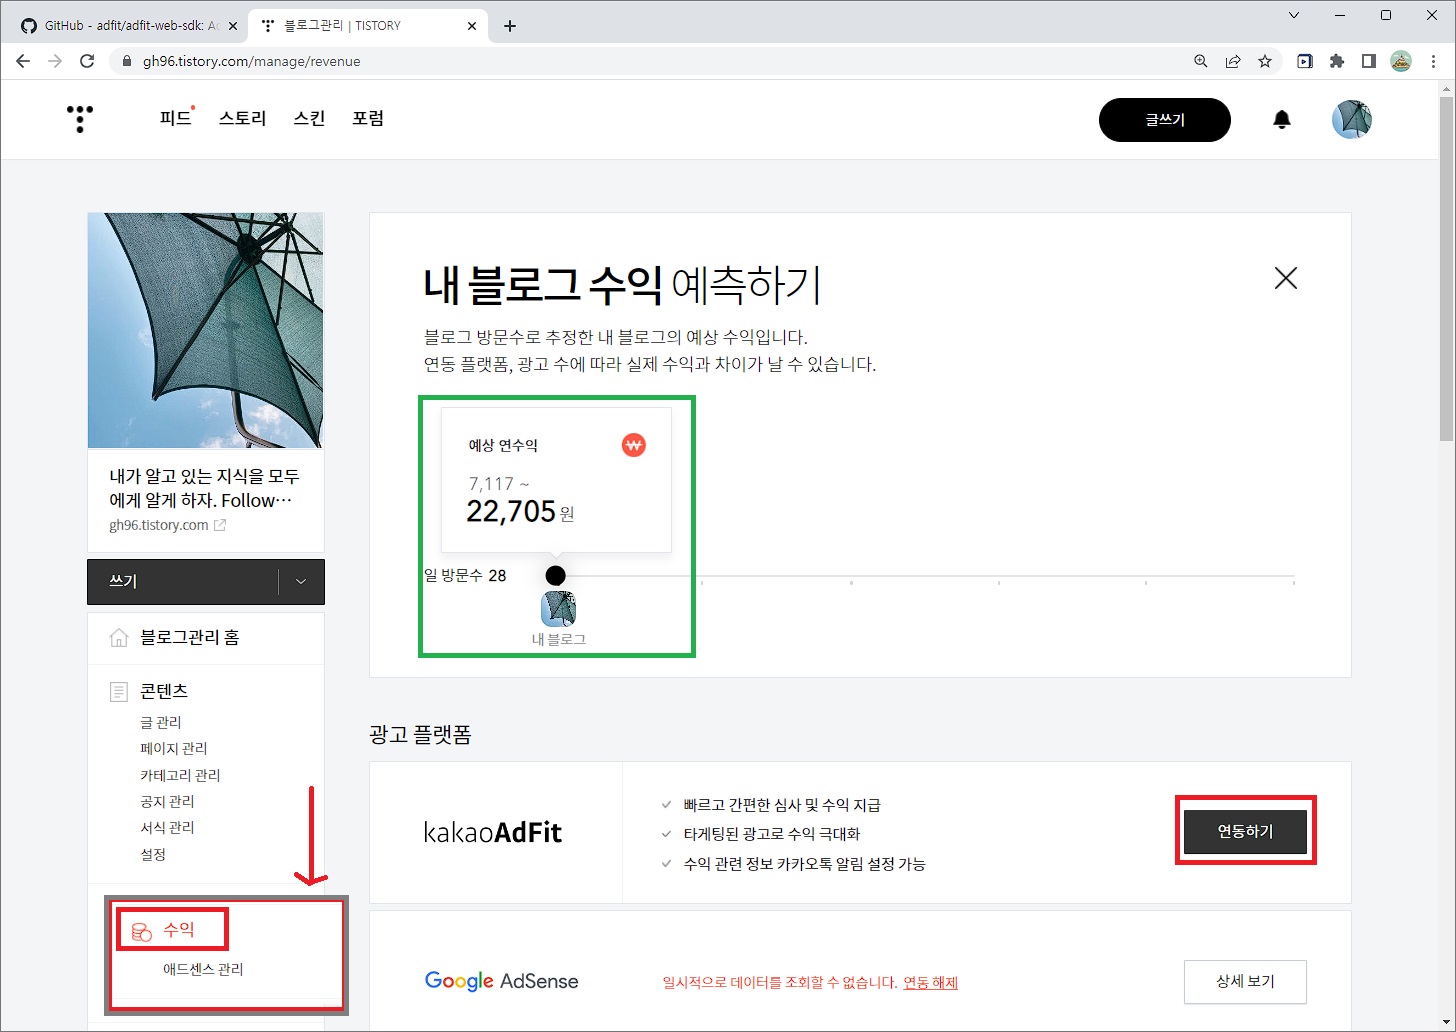
Task: View site info lock icon
Action: 126,61
